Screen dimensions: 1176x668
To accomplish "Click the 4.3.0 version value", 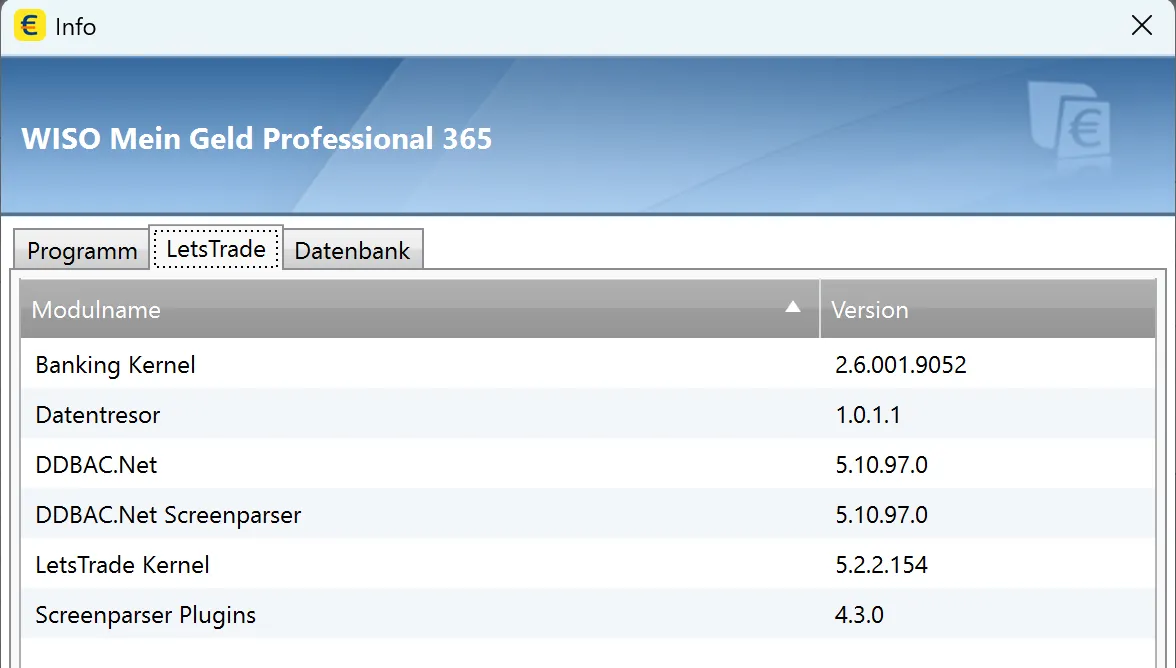I will (x=859, y=615).
